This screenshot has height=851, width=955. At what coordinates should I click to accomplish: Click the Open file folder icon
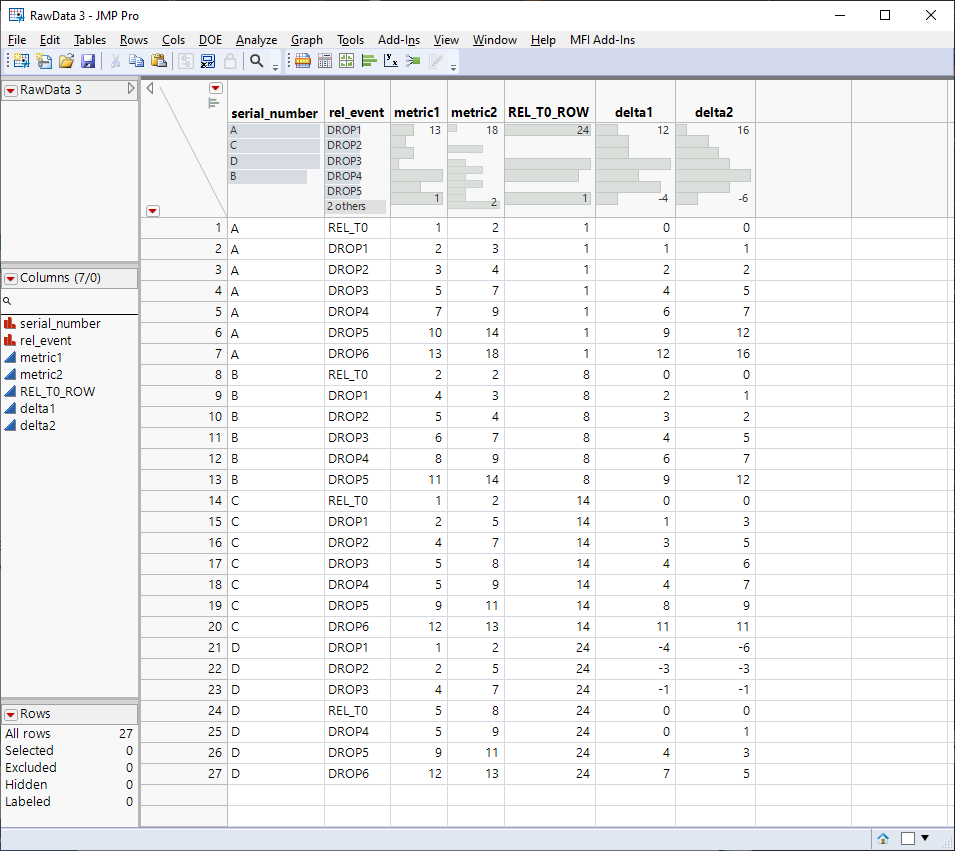pyautogui.click(x=66, y=61)
